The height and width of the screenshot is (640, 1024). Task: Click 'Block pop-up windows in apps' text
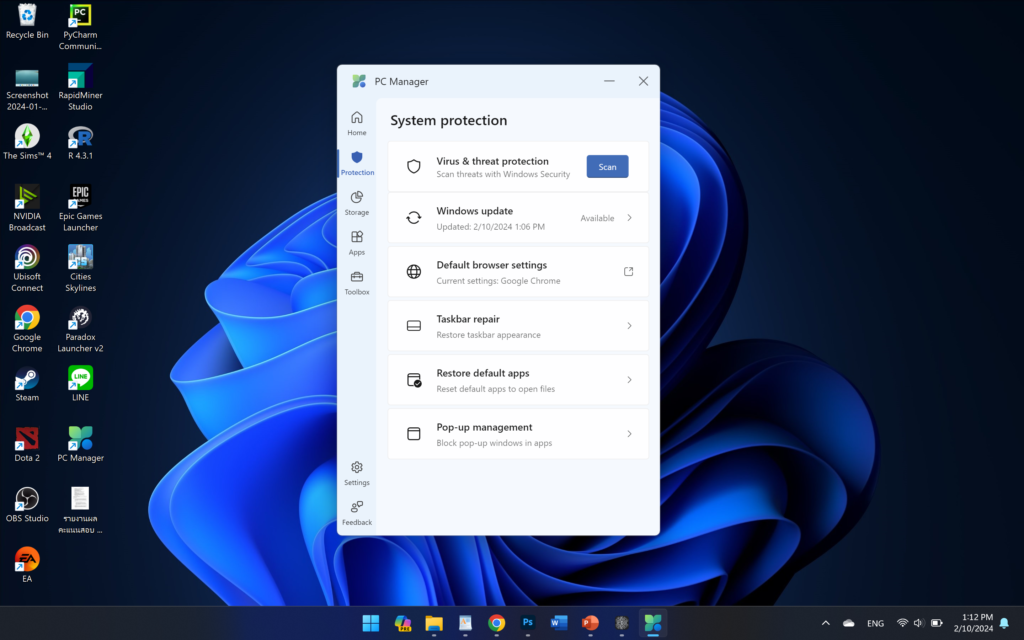494,443
